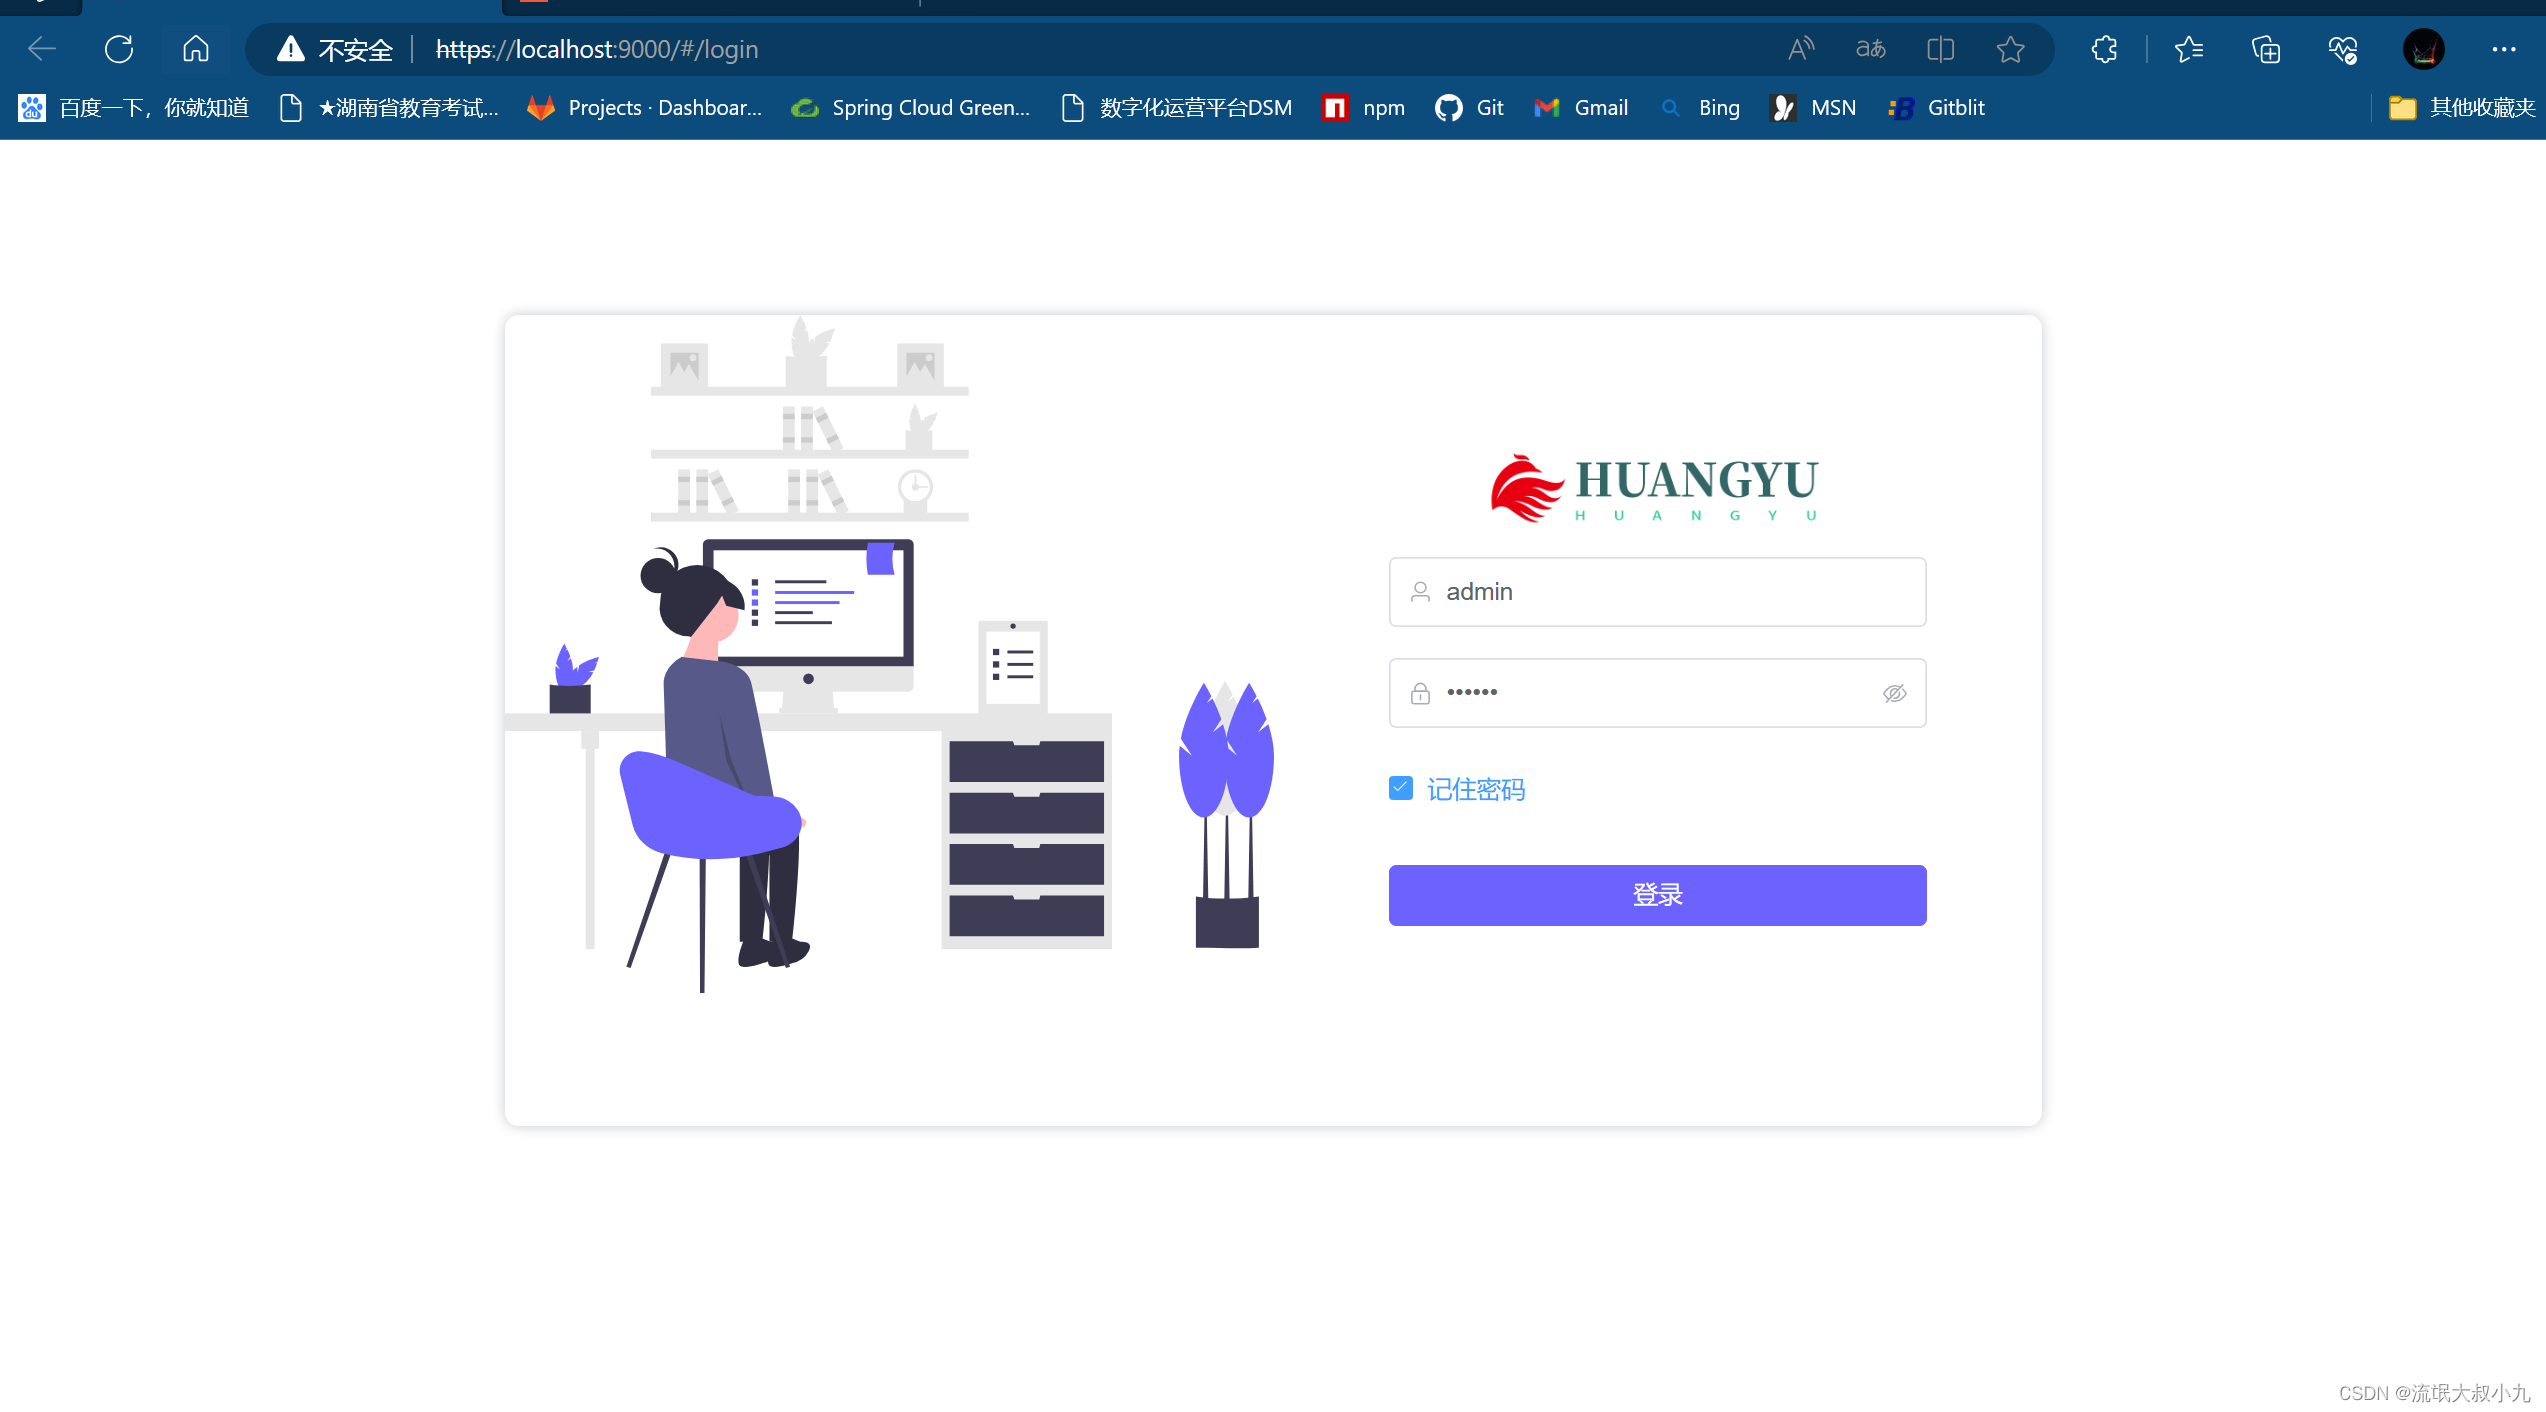The height and width of the screenshot is (1412, 2546).
Task: Open the browser home page
Action: pos(195,49)
